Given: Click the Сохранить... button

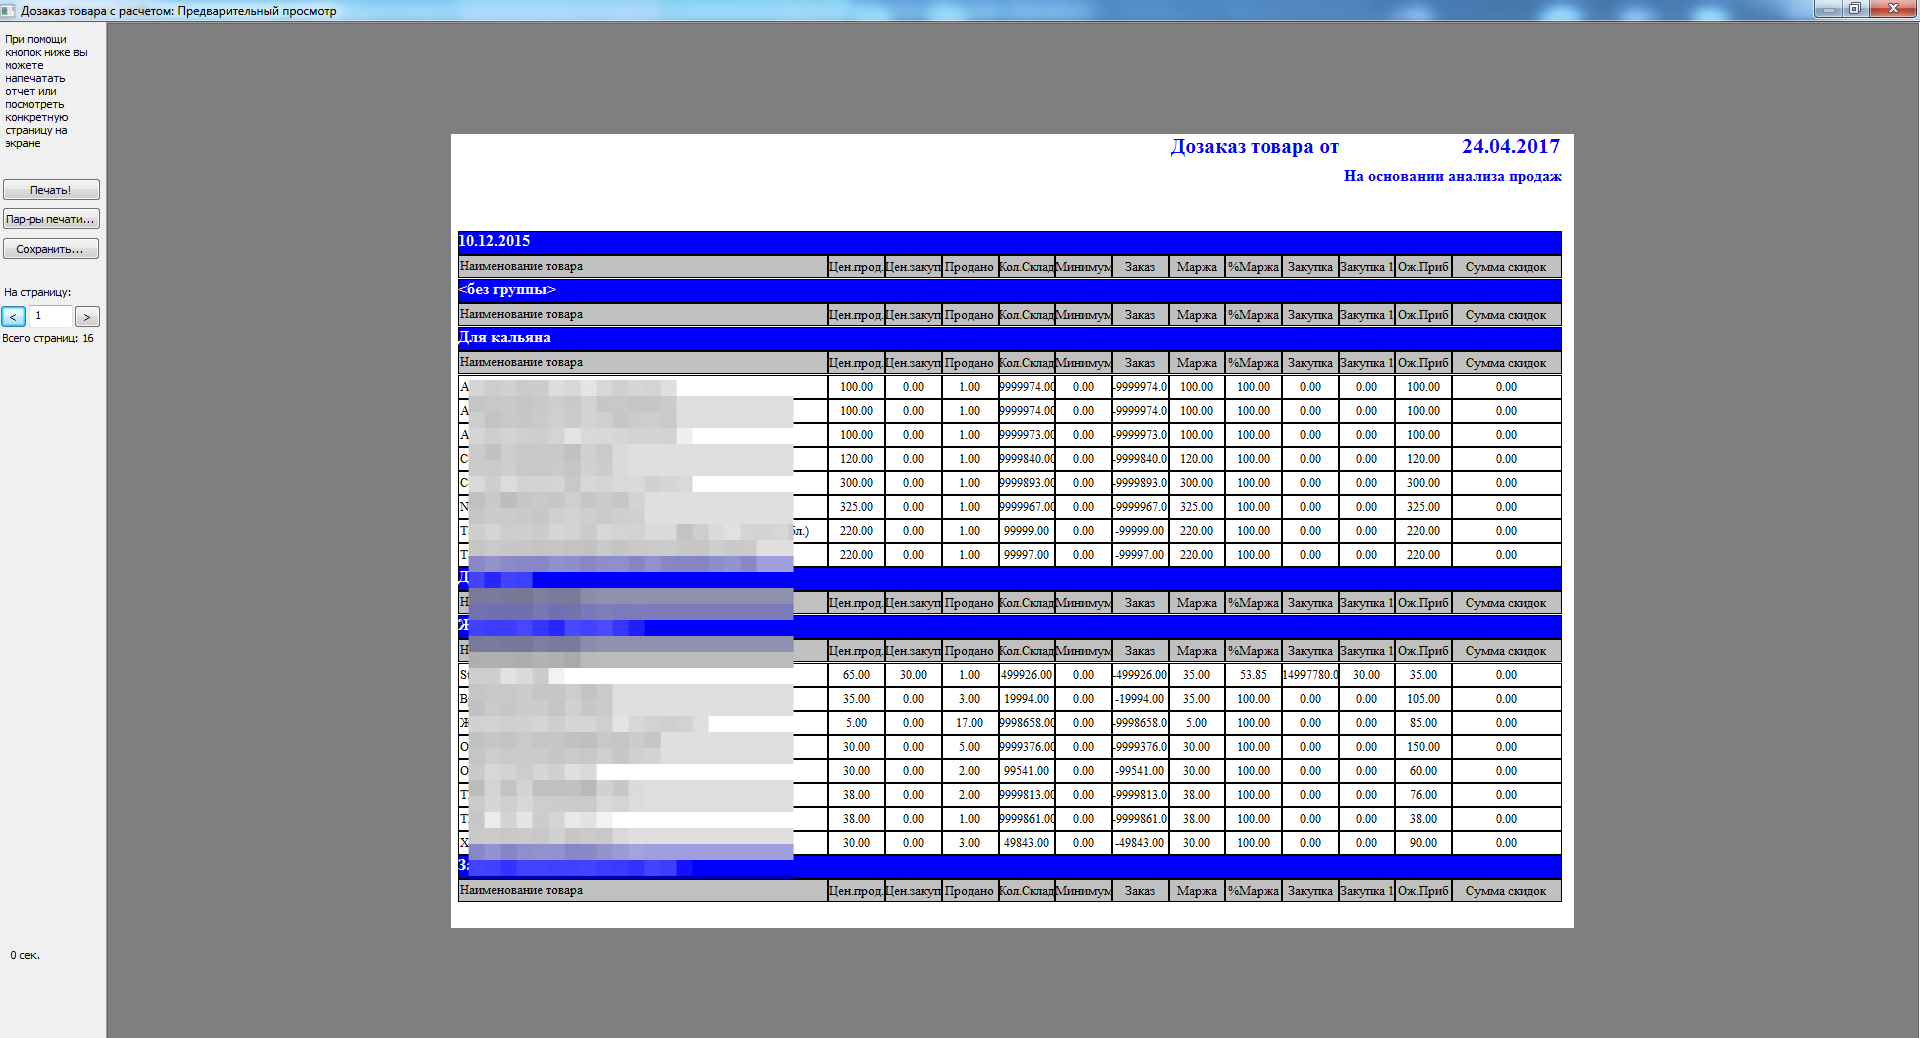Looking at the screenshot, I should [51, 249].
